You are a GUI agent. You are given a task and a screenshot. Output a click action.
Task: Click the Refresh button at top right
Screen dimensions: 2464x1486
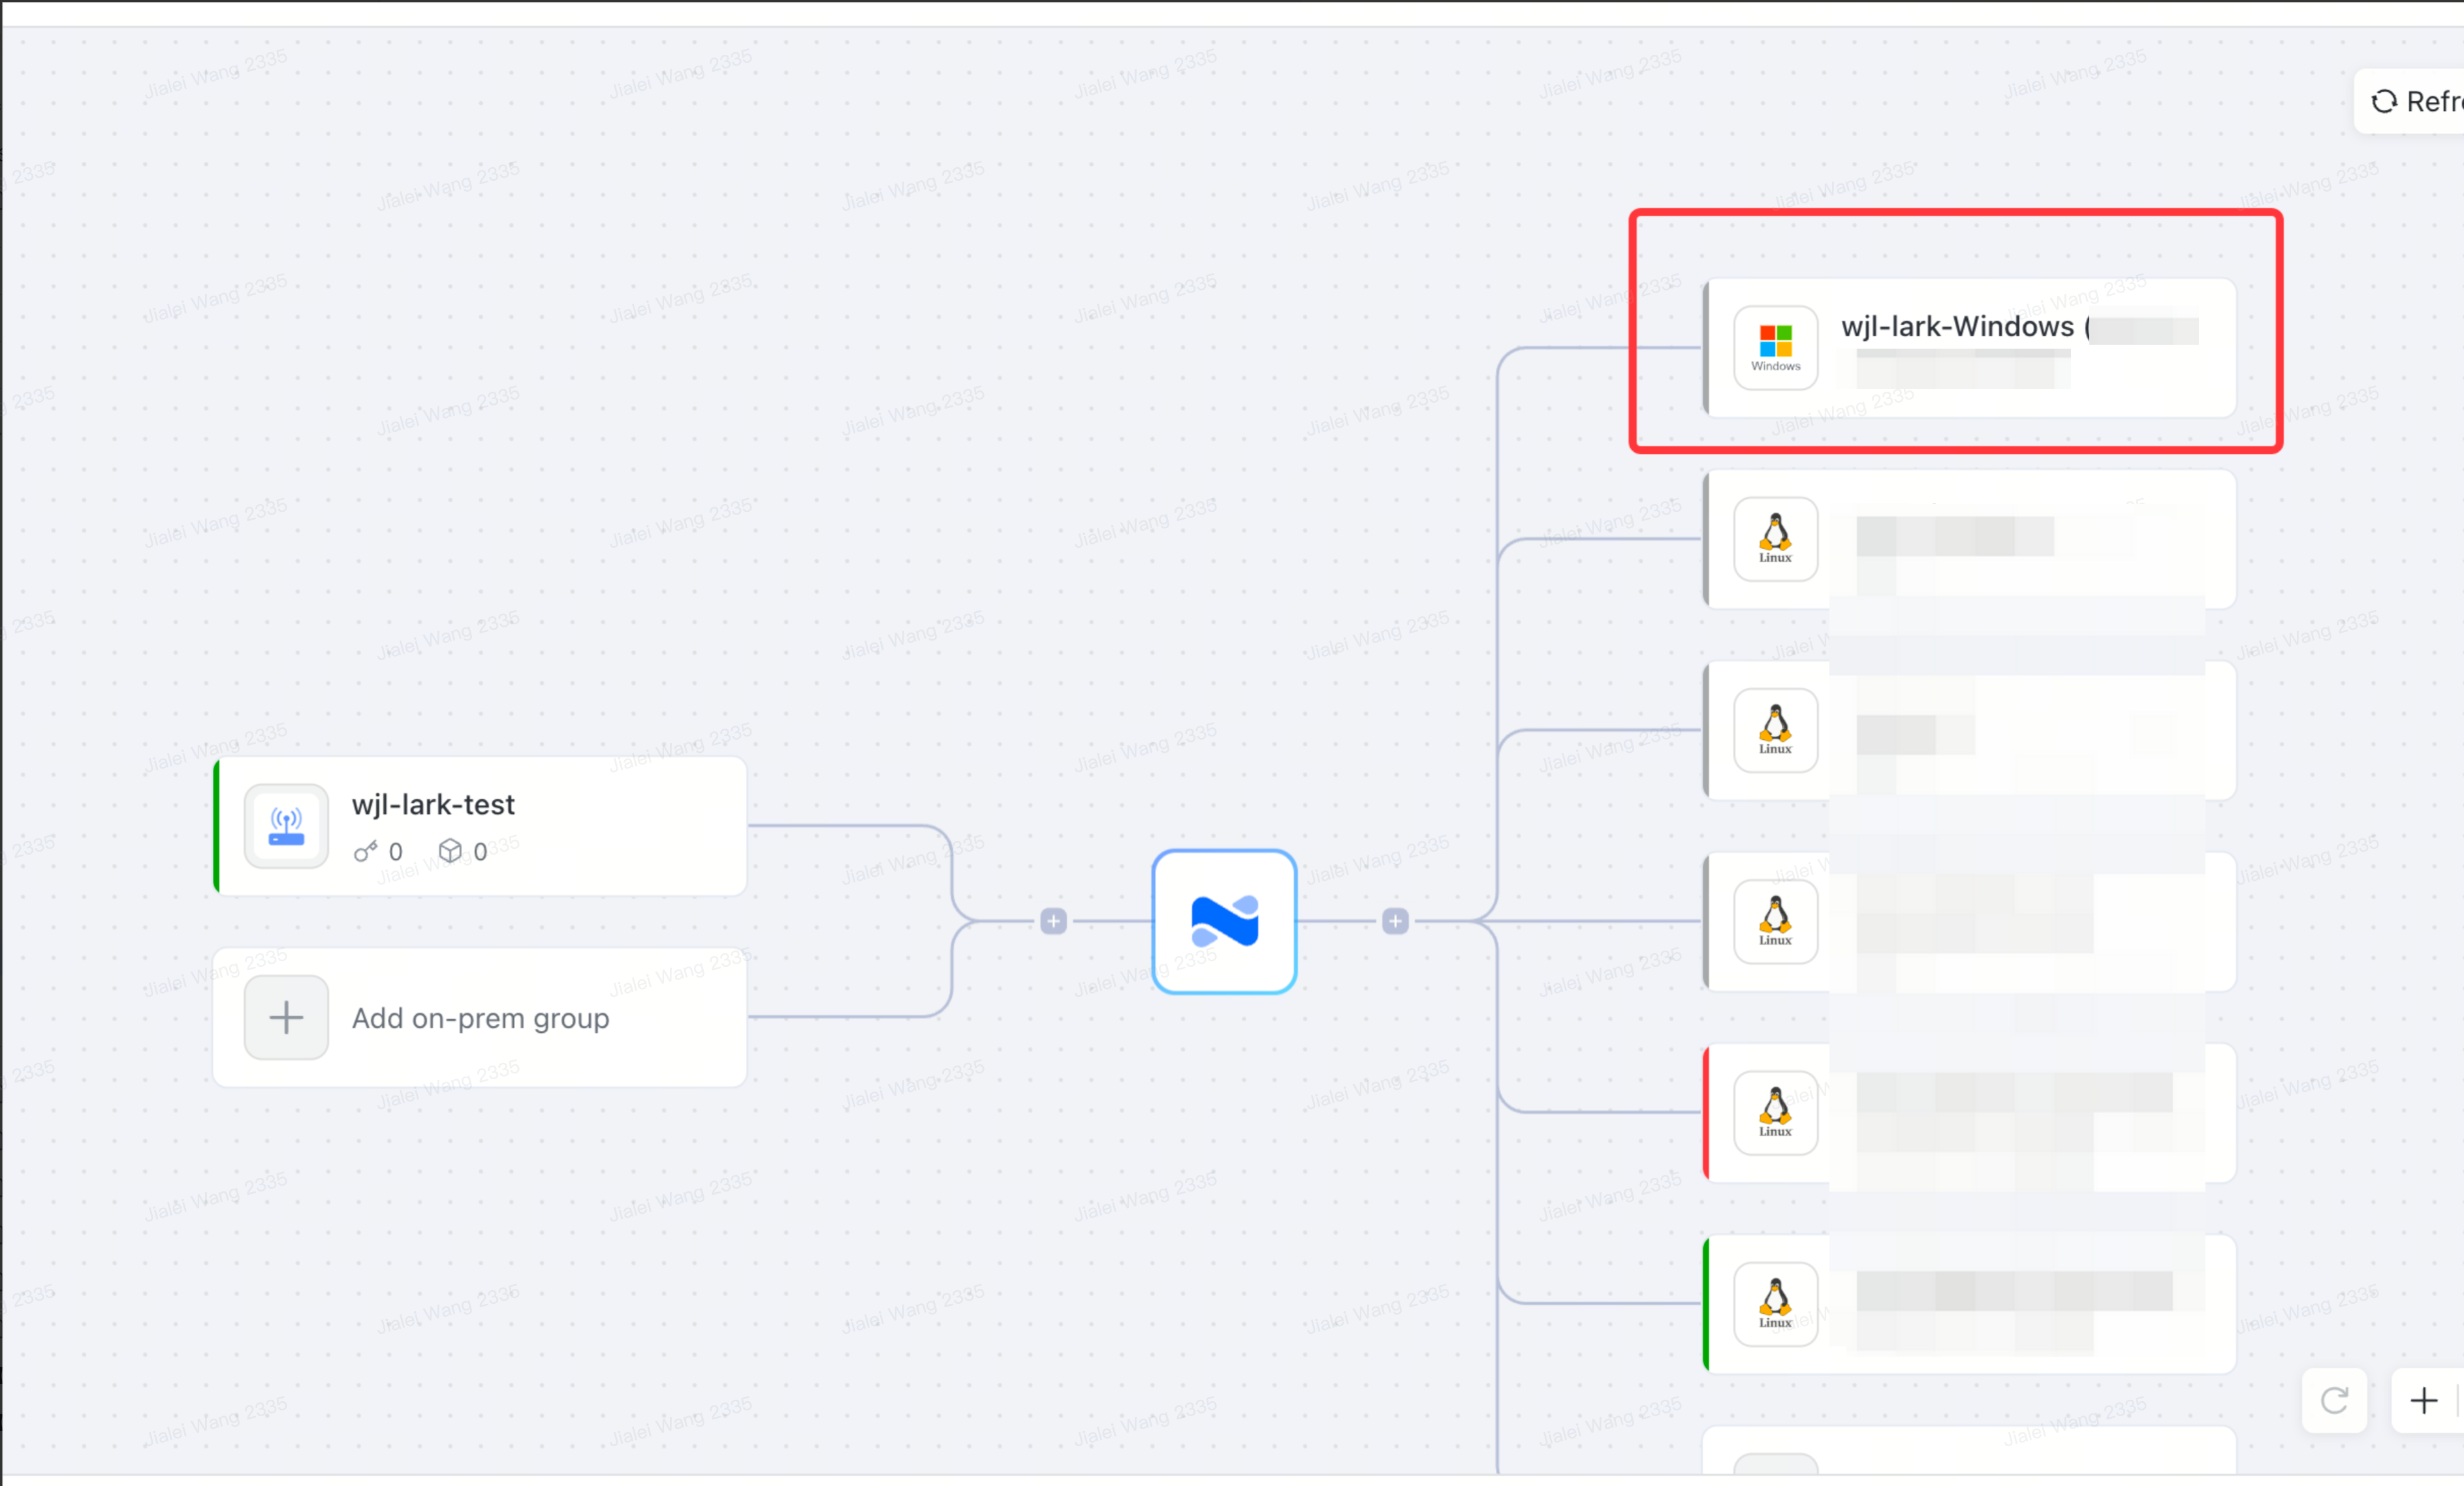[2410, 101]
